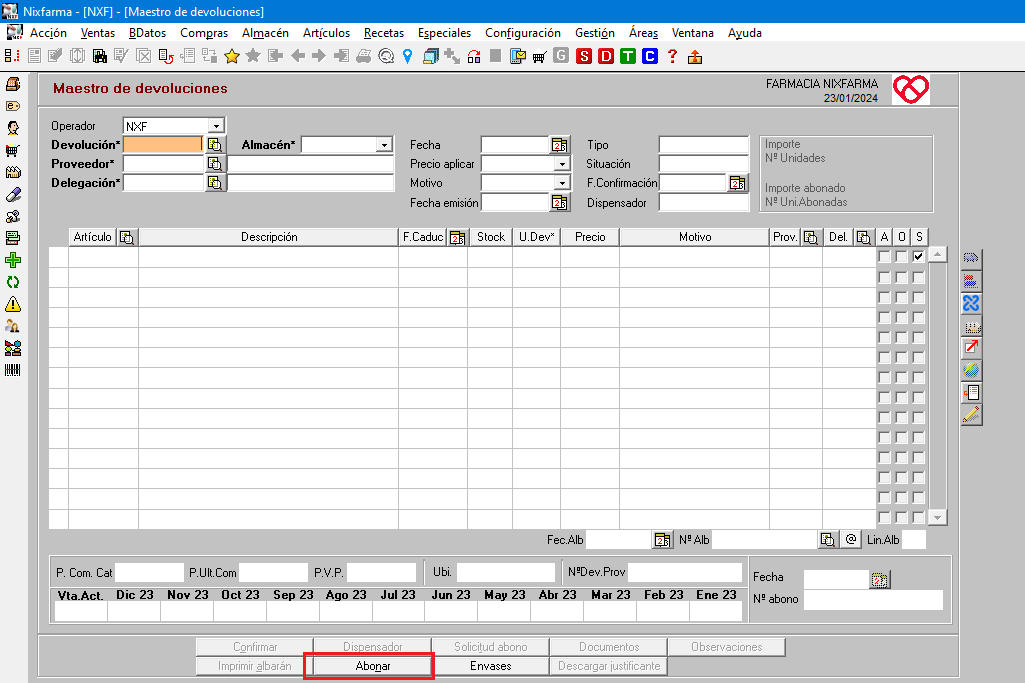Open the Proveedor lookup icon
Screen dimensions: 1025x683
point(215,163)
